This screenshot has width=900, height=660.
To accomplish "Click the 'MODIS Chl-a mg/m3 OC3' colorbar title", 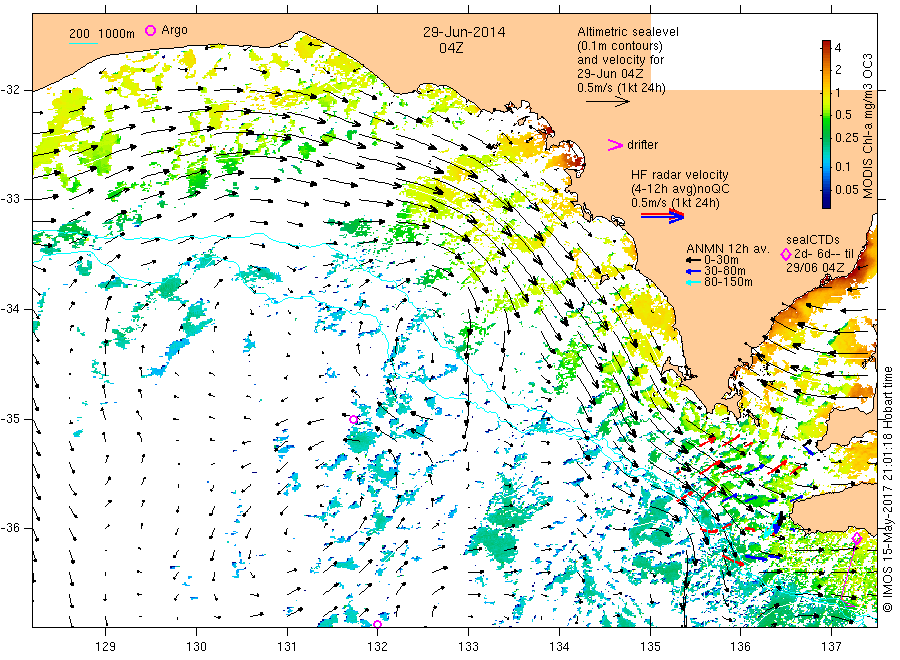I will tap(868, 126).
